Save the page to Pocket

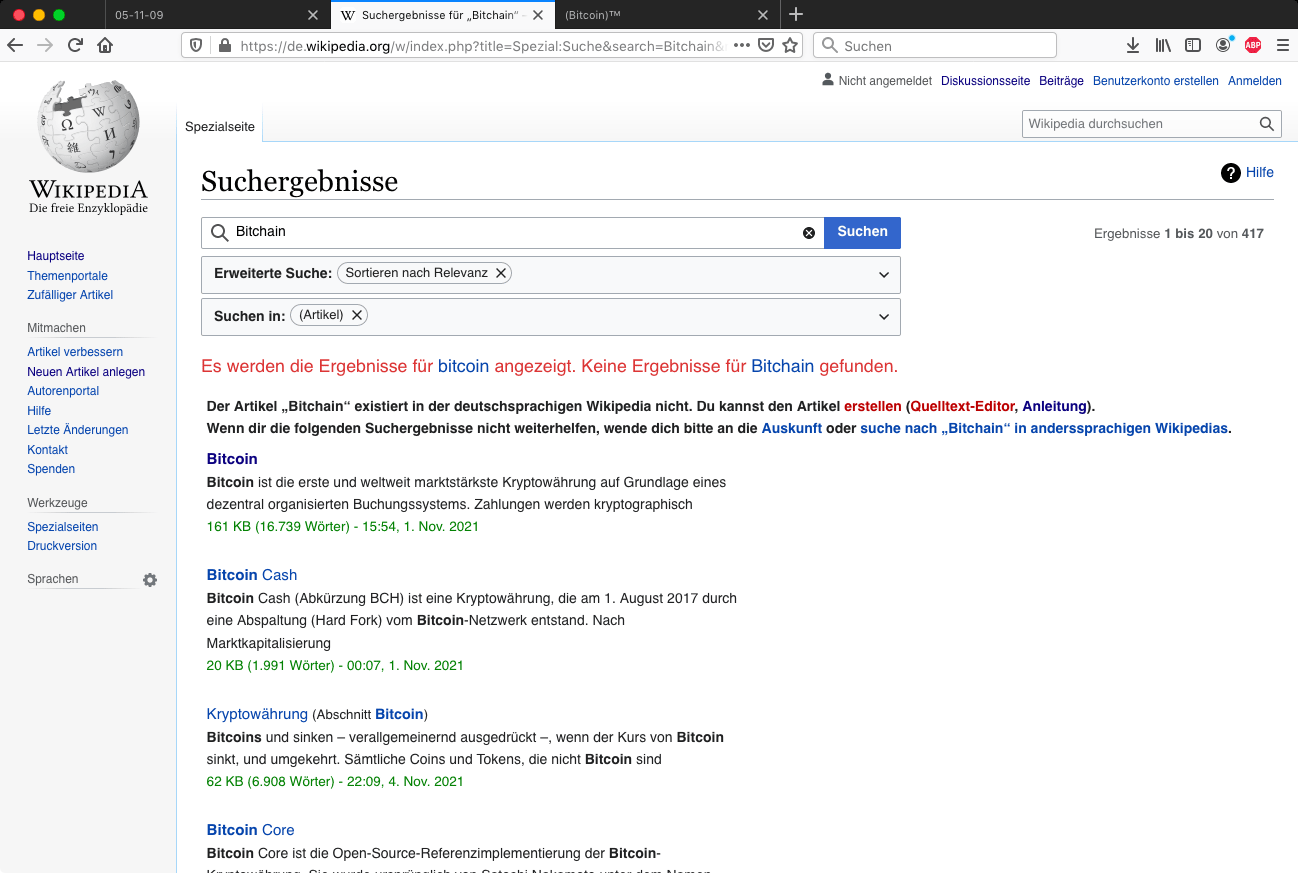(x=765, y=45)
